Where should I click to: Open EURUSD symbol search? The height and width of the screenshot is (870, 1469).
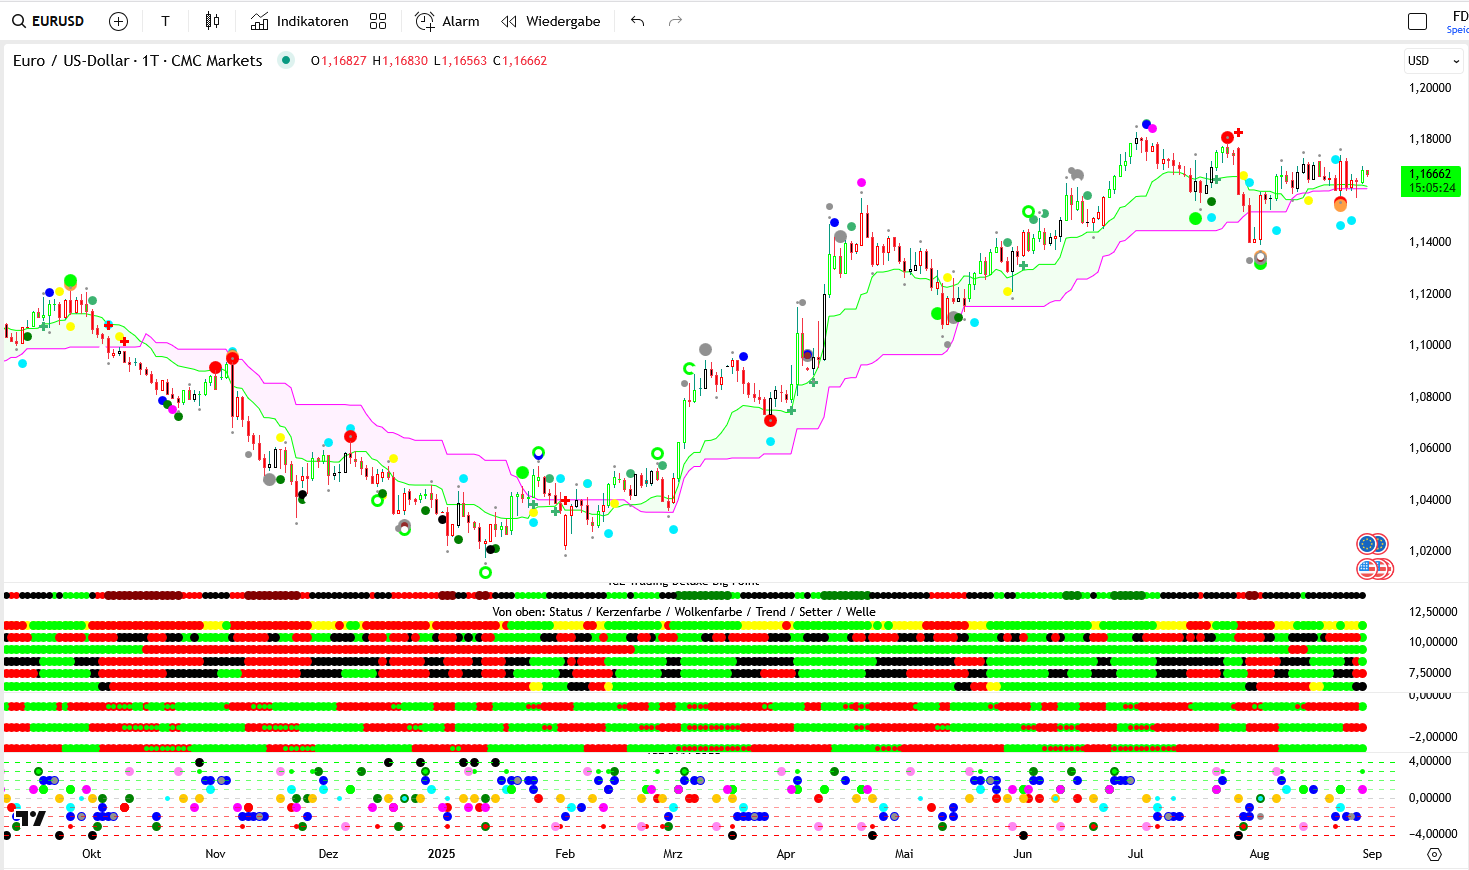48,21
